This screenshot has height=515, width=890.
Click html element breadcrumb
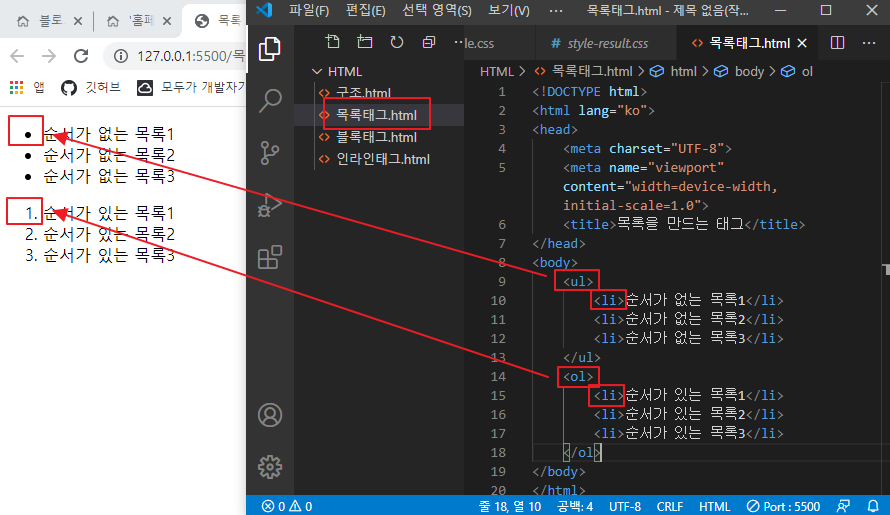673,72
